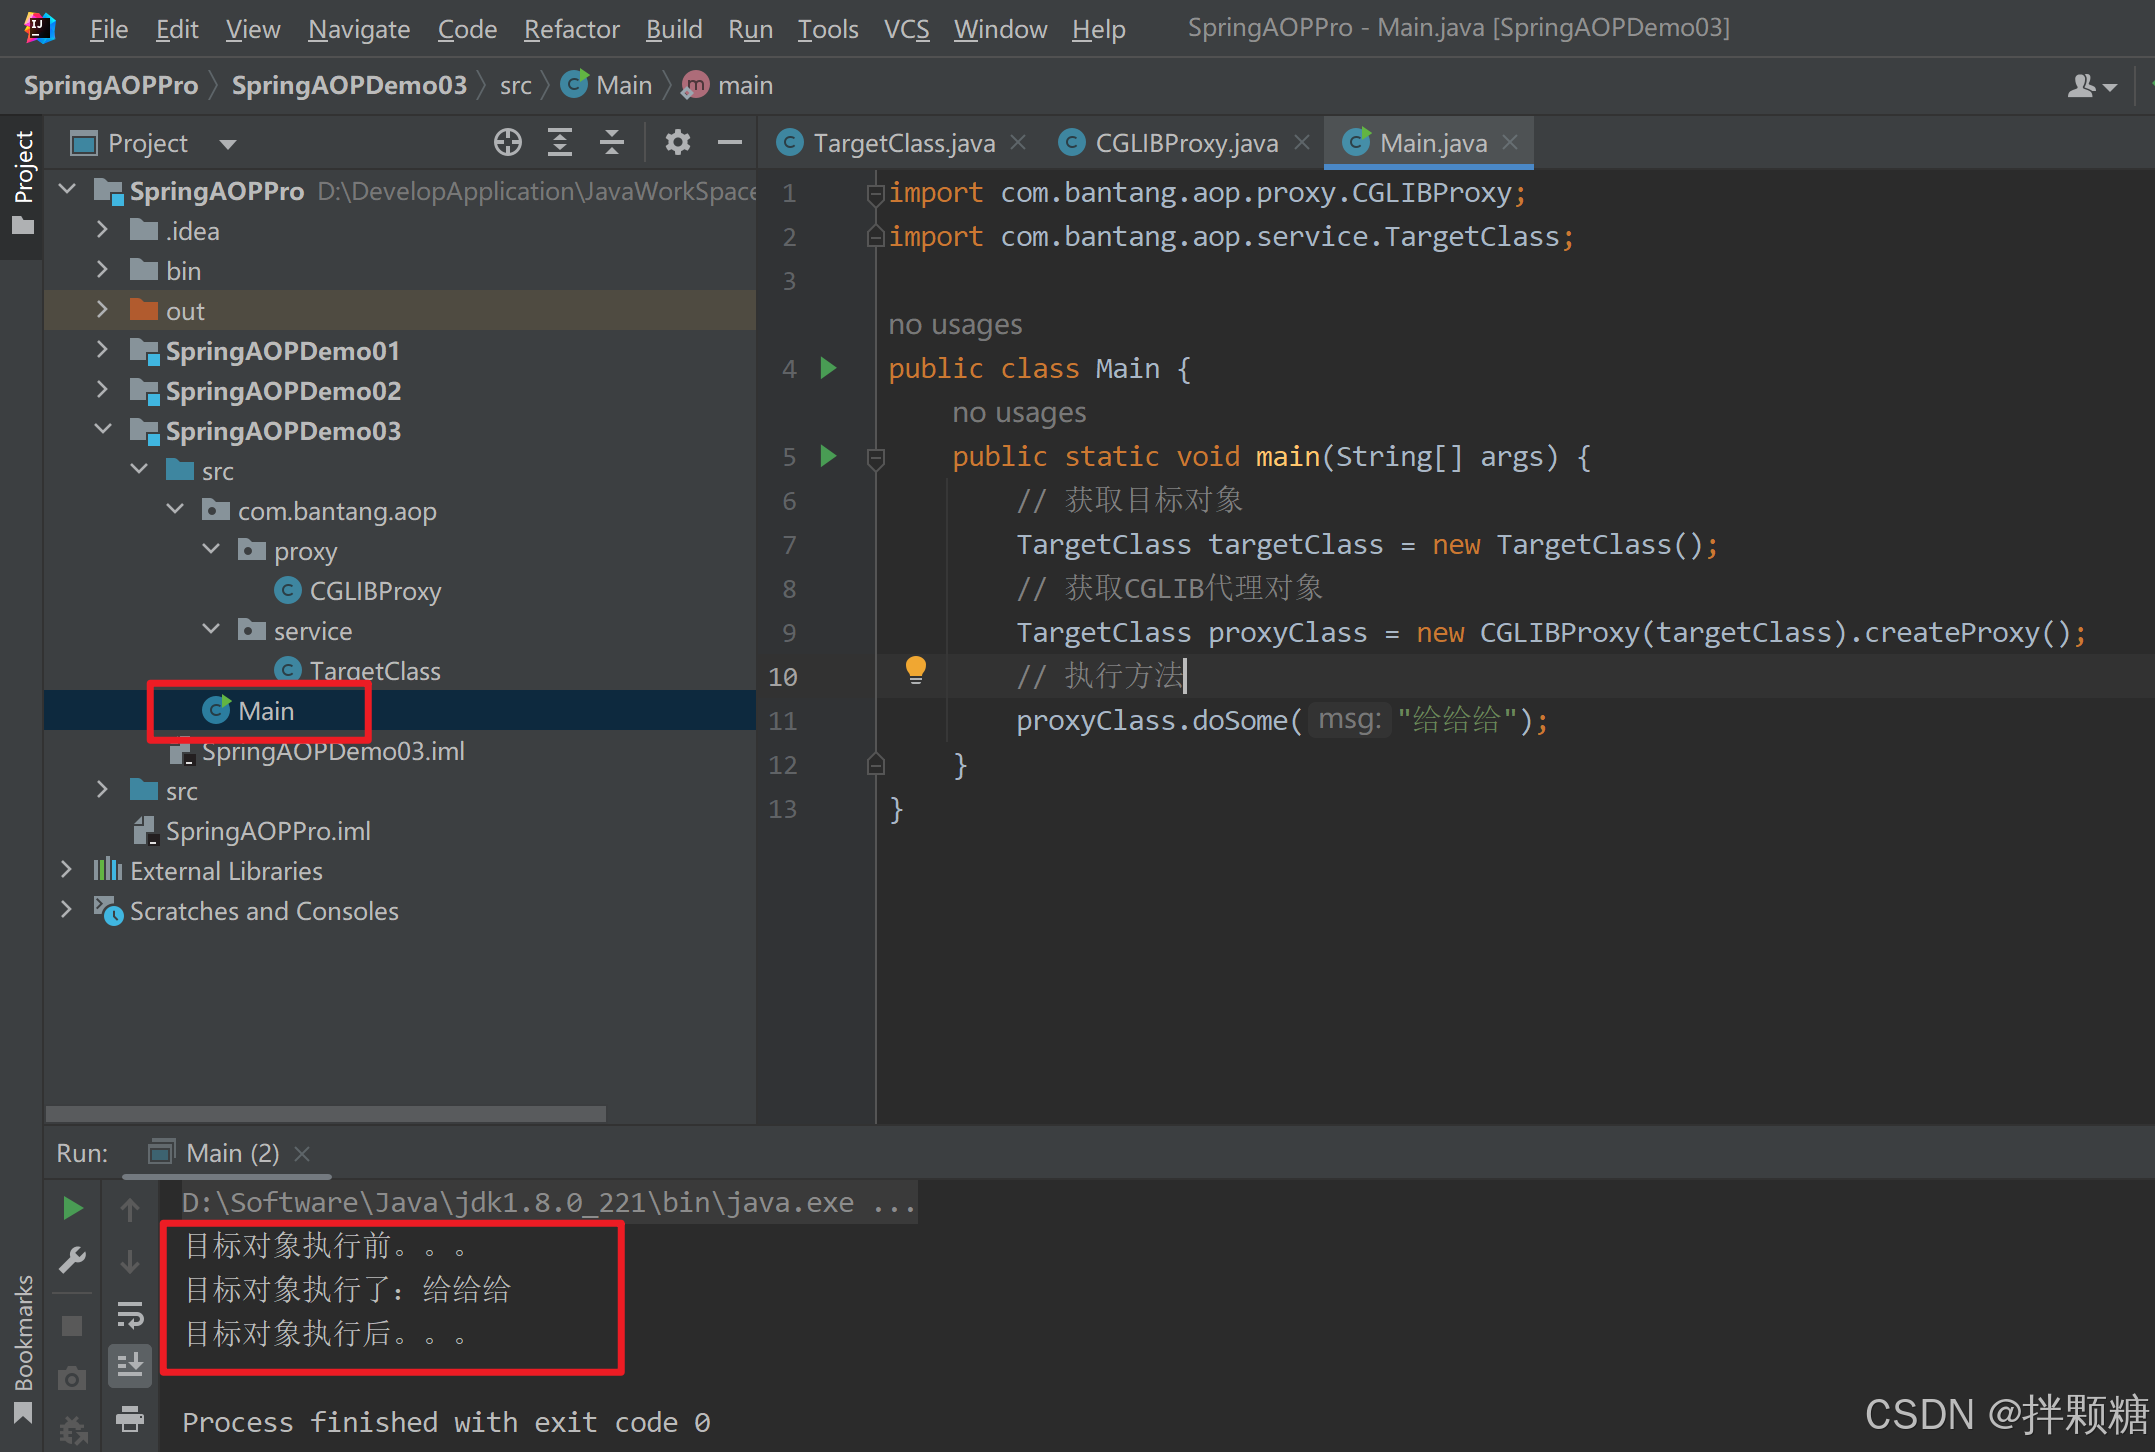2155x1452 pixels.
Task: Toggle scroll to end in console
Action: pos(130,1366)
